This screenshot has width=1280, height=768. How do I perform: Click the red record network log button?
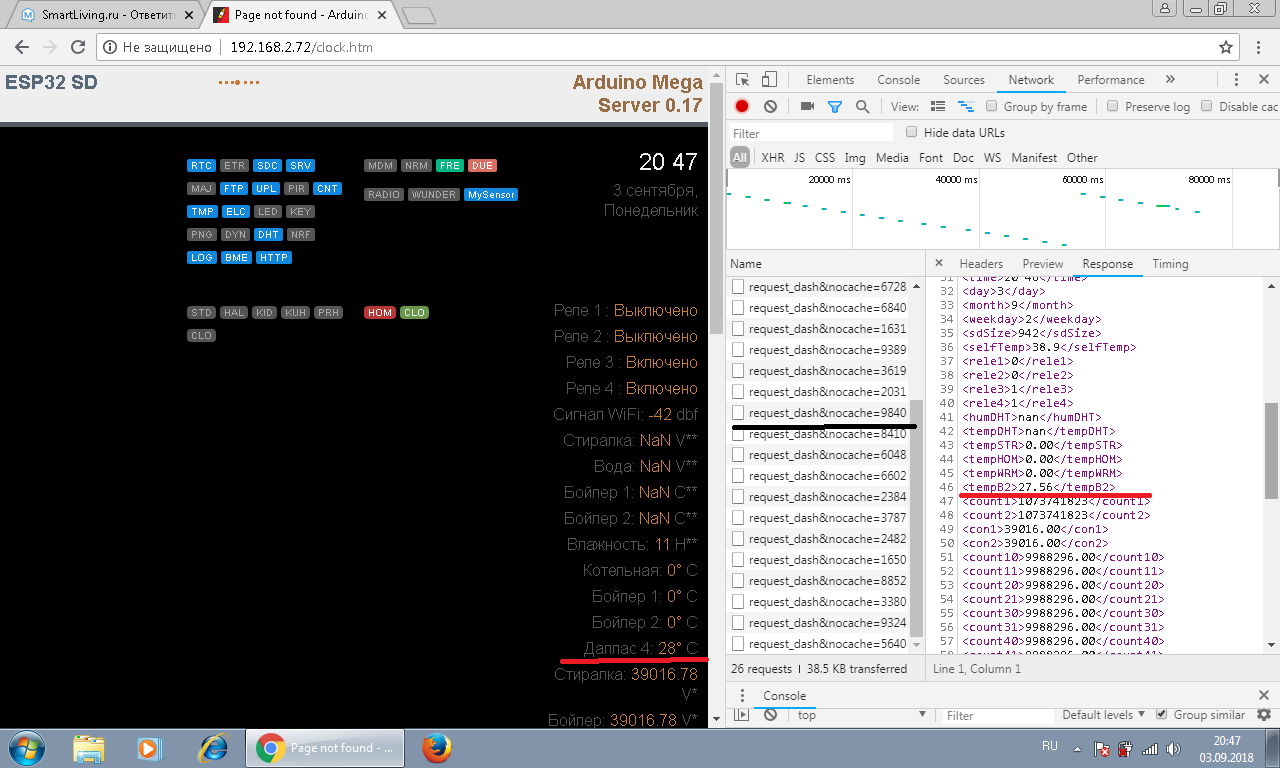[x=742, y=106]
